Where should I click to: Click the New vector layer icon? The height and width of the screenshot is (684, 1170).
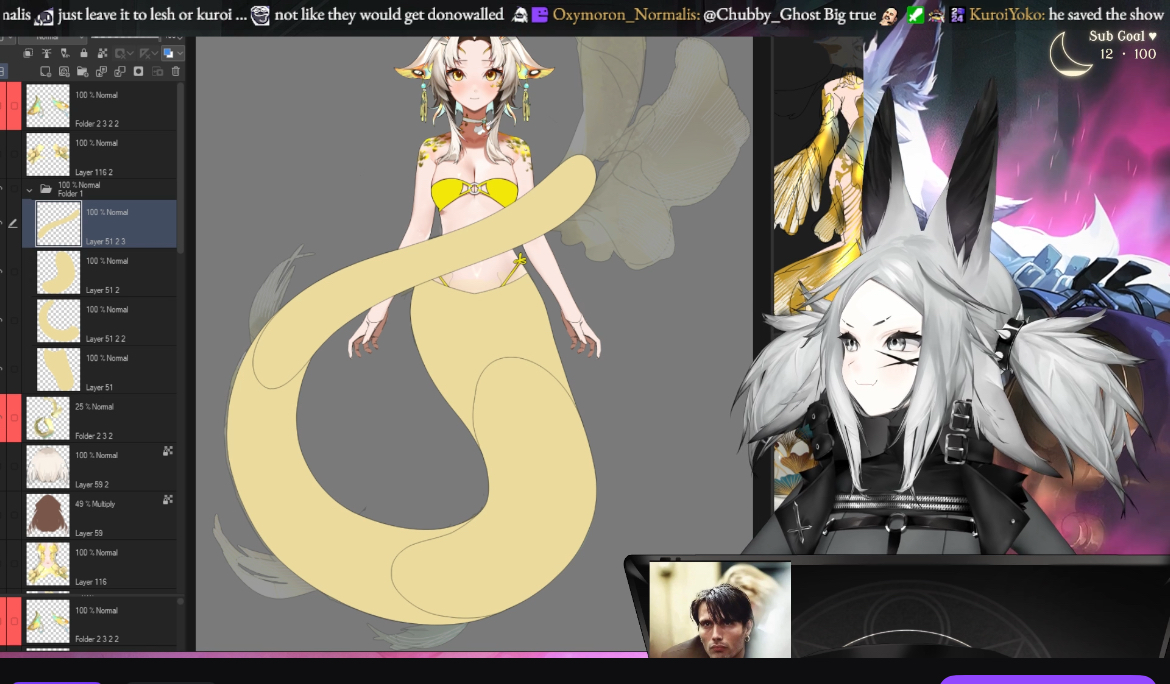click(x=64, y=71)
